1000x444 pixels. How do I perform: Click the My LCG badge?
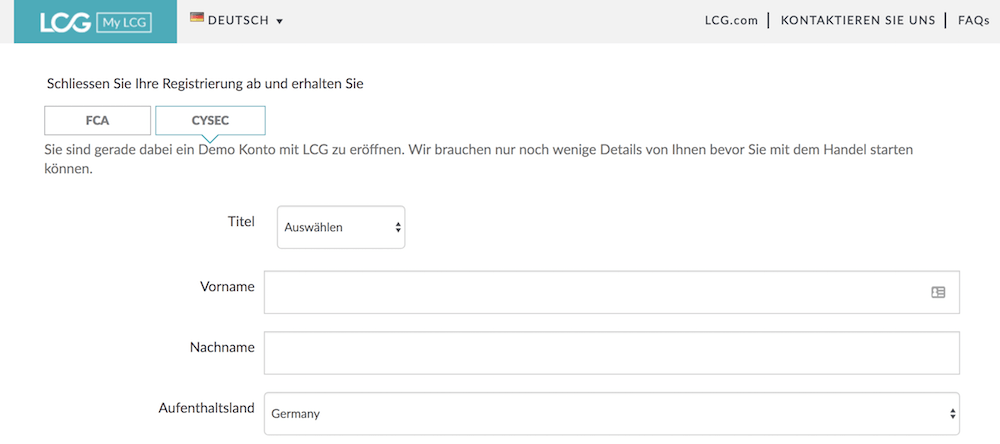tap(124, 24)
